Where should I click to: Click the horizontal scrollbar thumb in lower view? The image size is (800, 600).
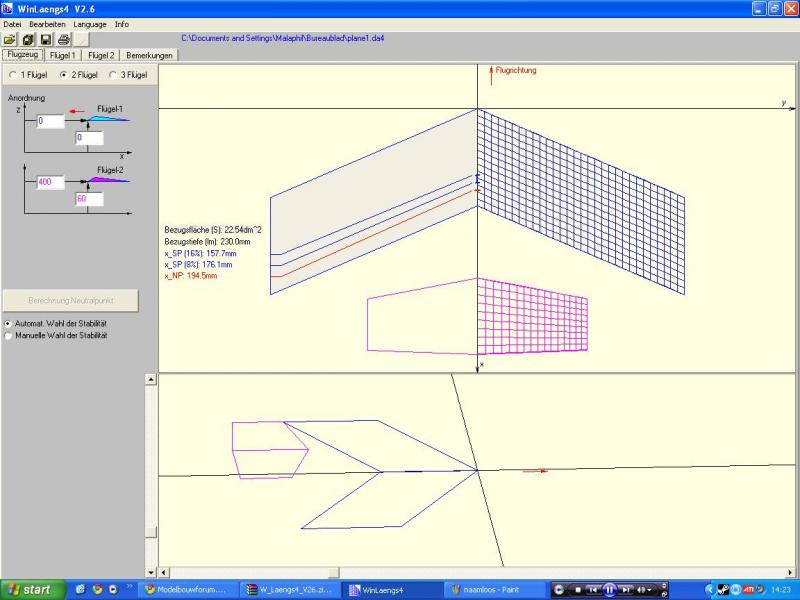click(x=334, y=572)
